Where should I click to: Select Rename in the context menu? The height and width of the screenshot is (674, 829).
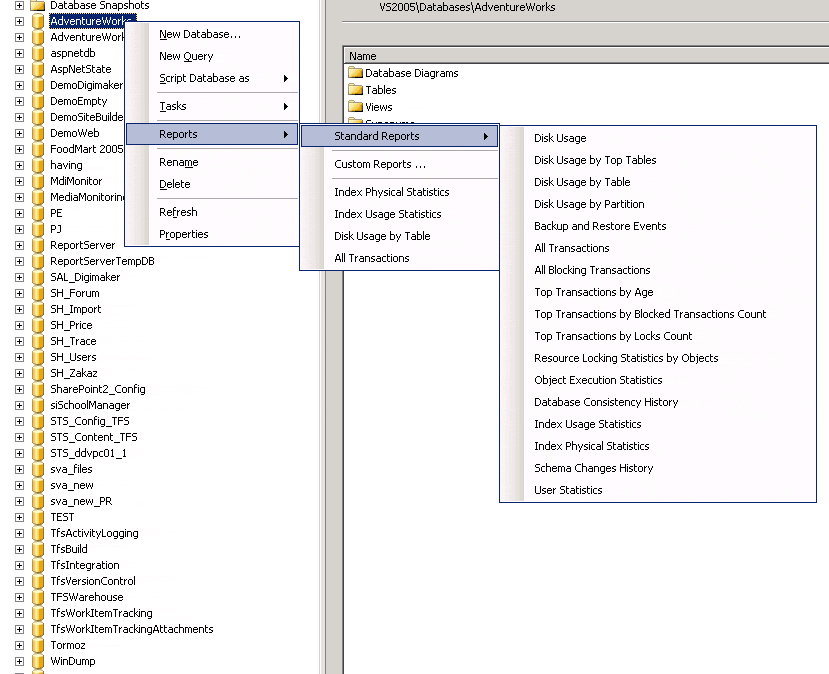[x=213, y=162]
